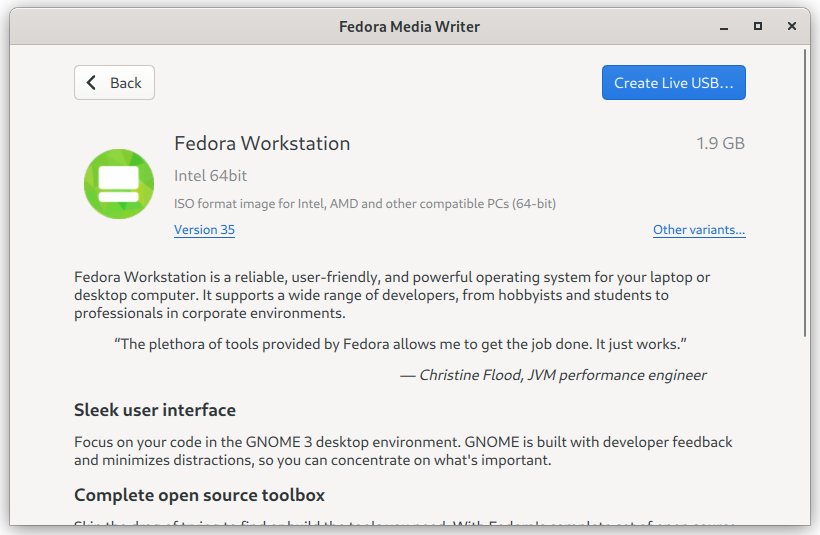The image size is (820, 535).
Task: Click the 'Complete open source toolbox' heading
Action: [x=199, y=495]
